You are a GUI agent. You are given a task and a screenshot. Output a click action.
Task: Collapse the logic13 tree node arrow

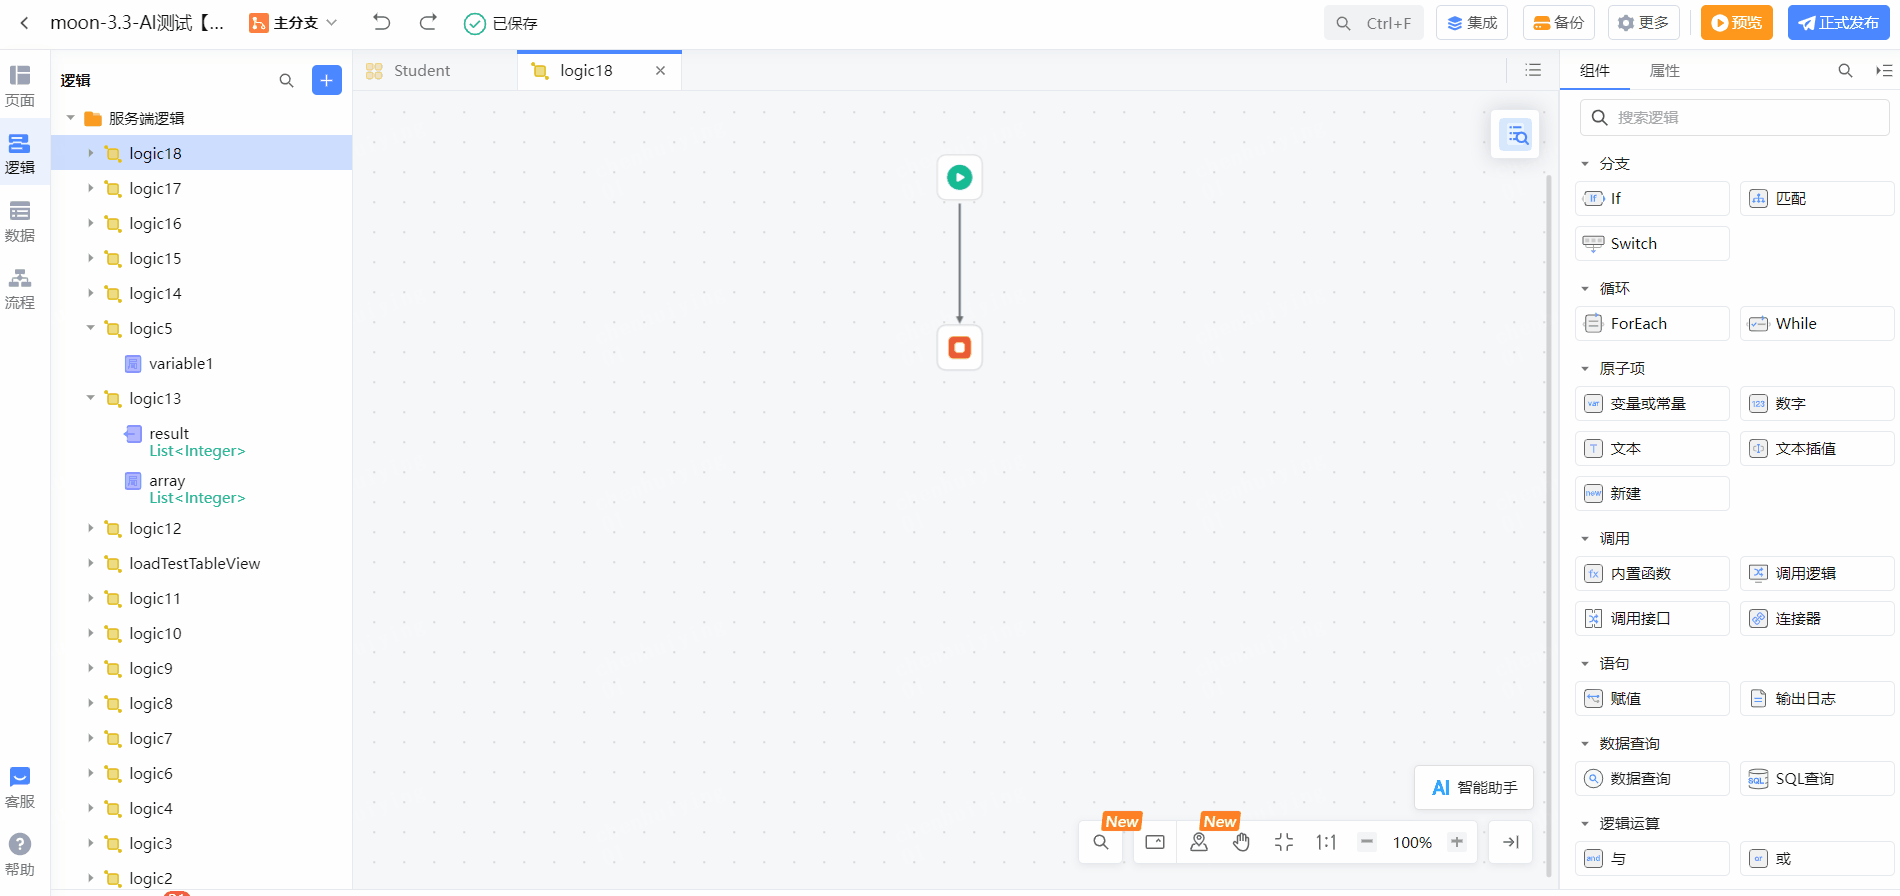pyautogui.click(x=90, y=398)
